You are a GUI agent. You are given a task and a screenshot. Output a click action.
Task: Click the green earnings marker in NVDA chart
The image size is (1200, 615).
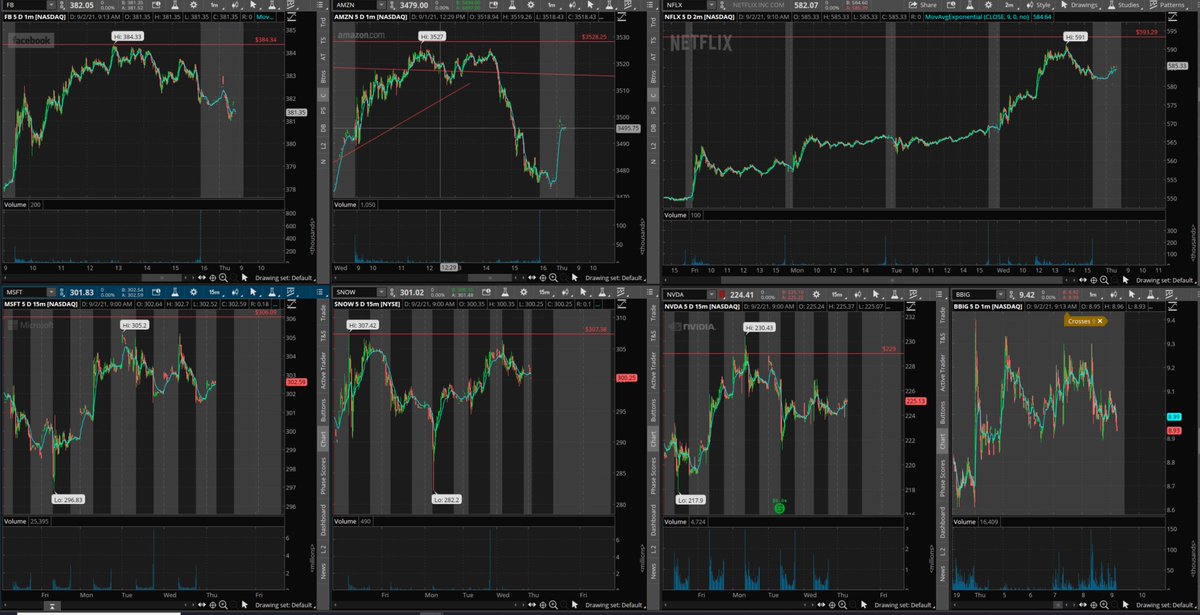(778, 507)
